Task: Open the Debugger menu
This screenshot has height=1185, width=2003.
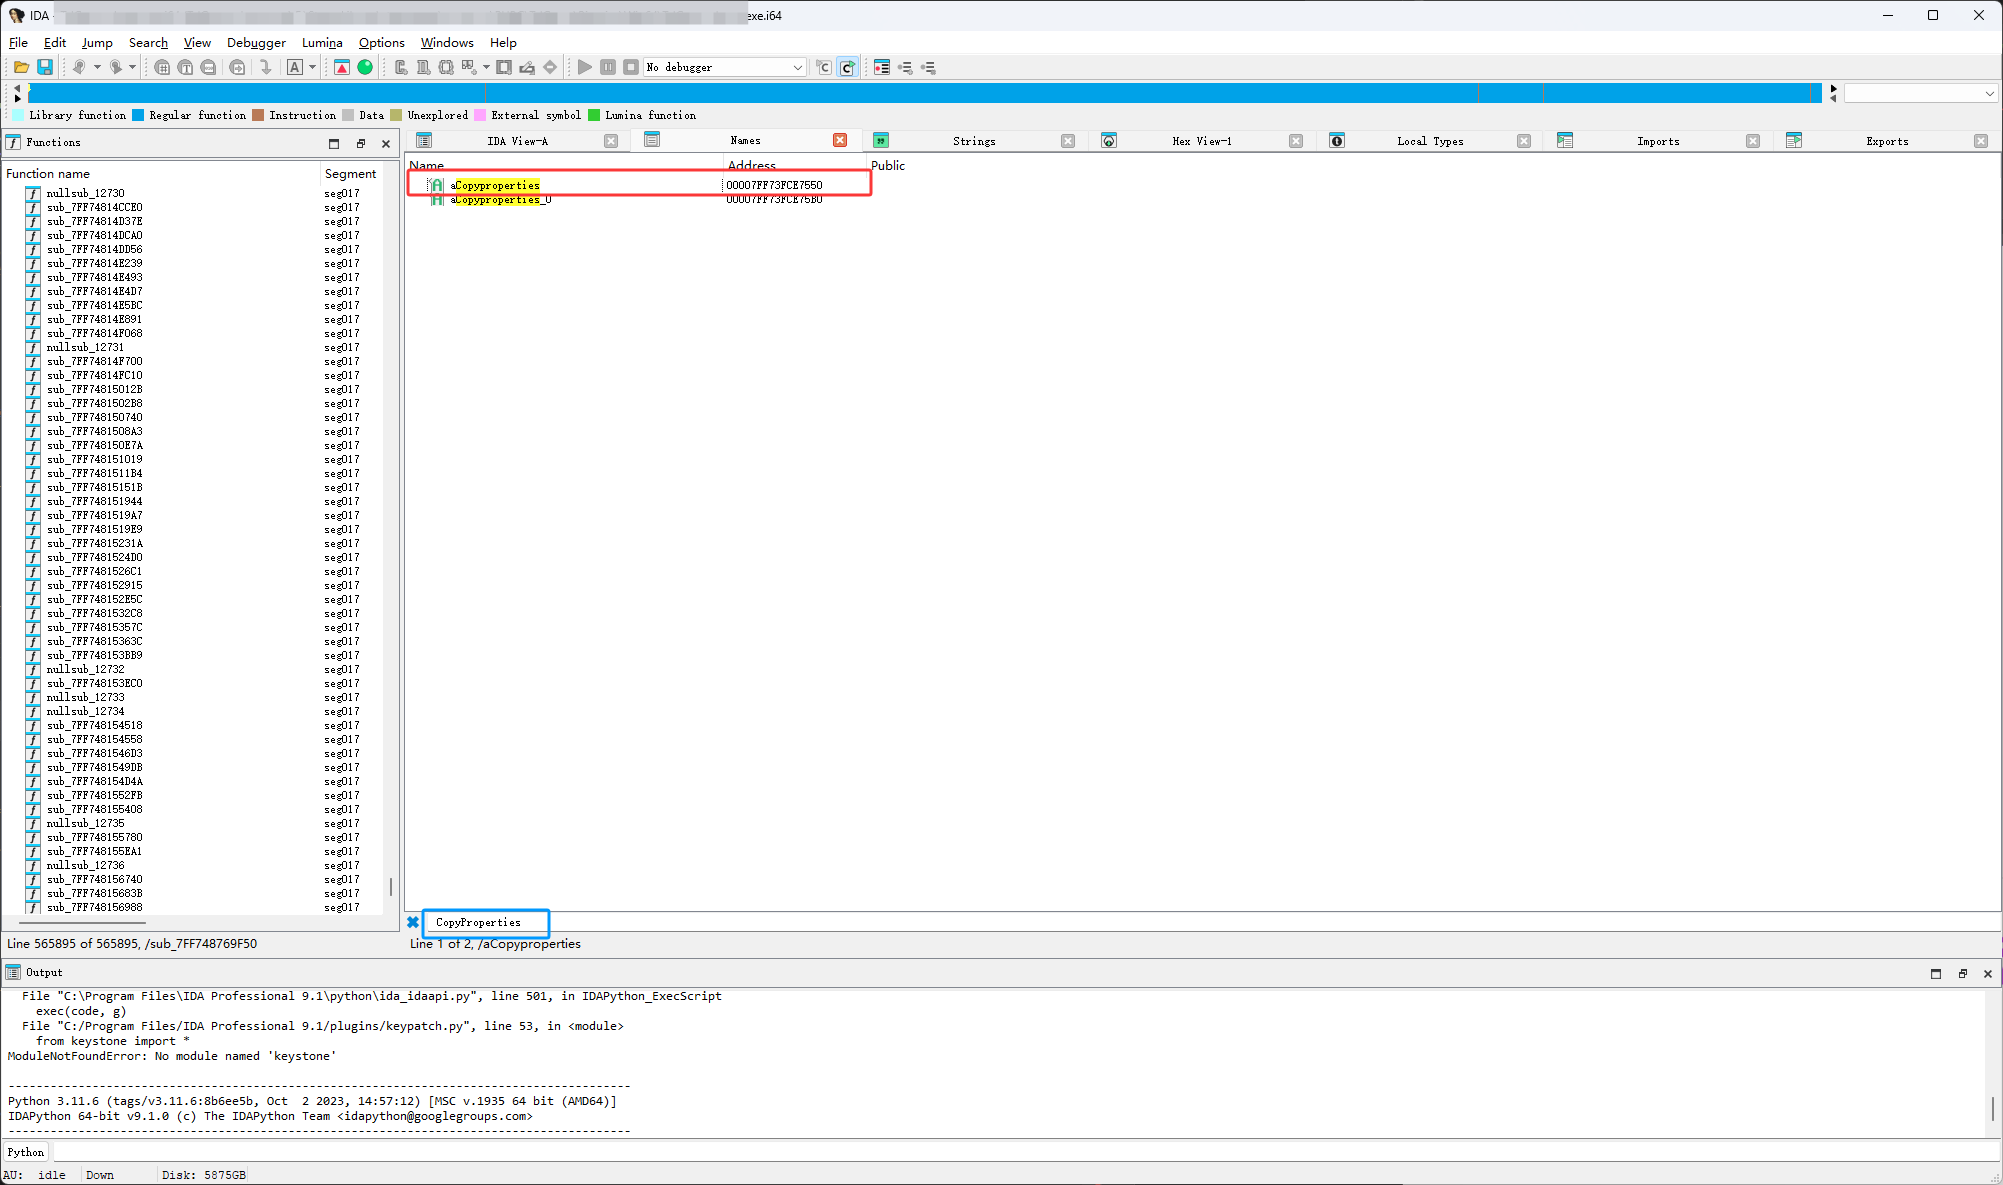Action: point(256,42)
